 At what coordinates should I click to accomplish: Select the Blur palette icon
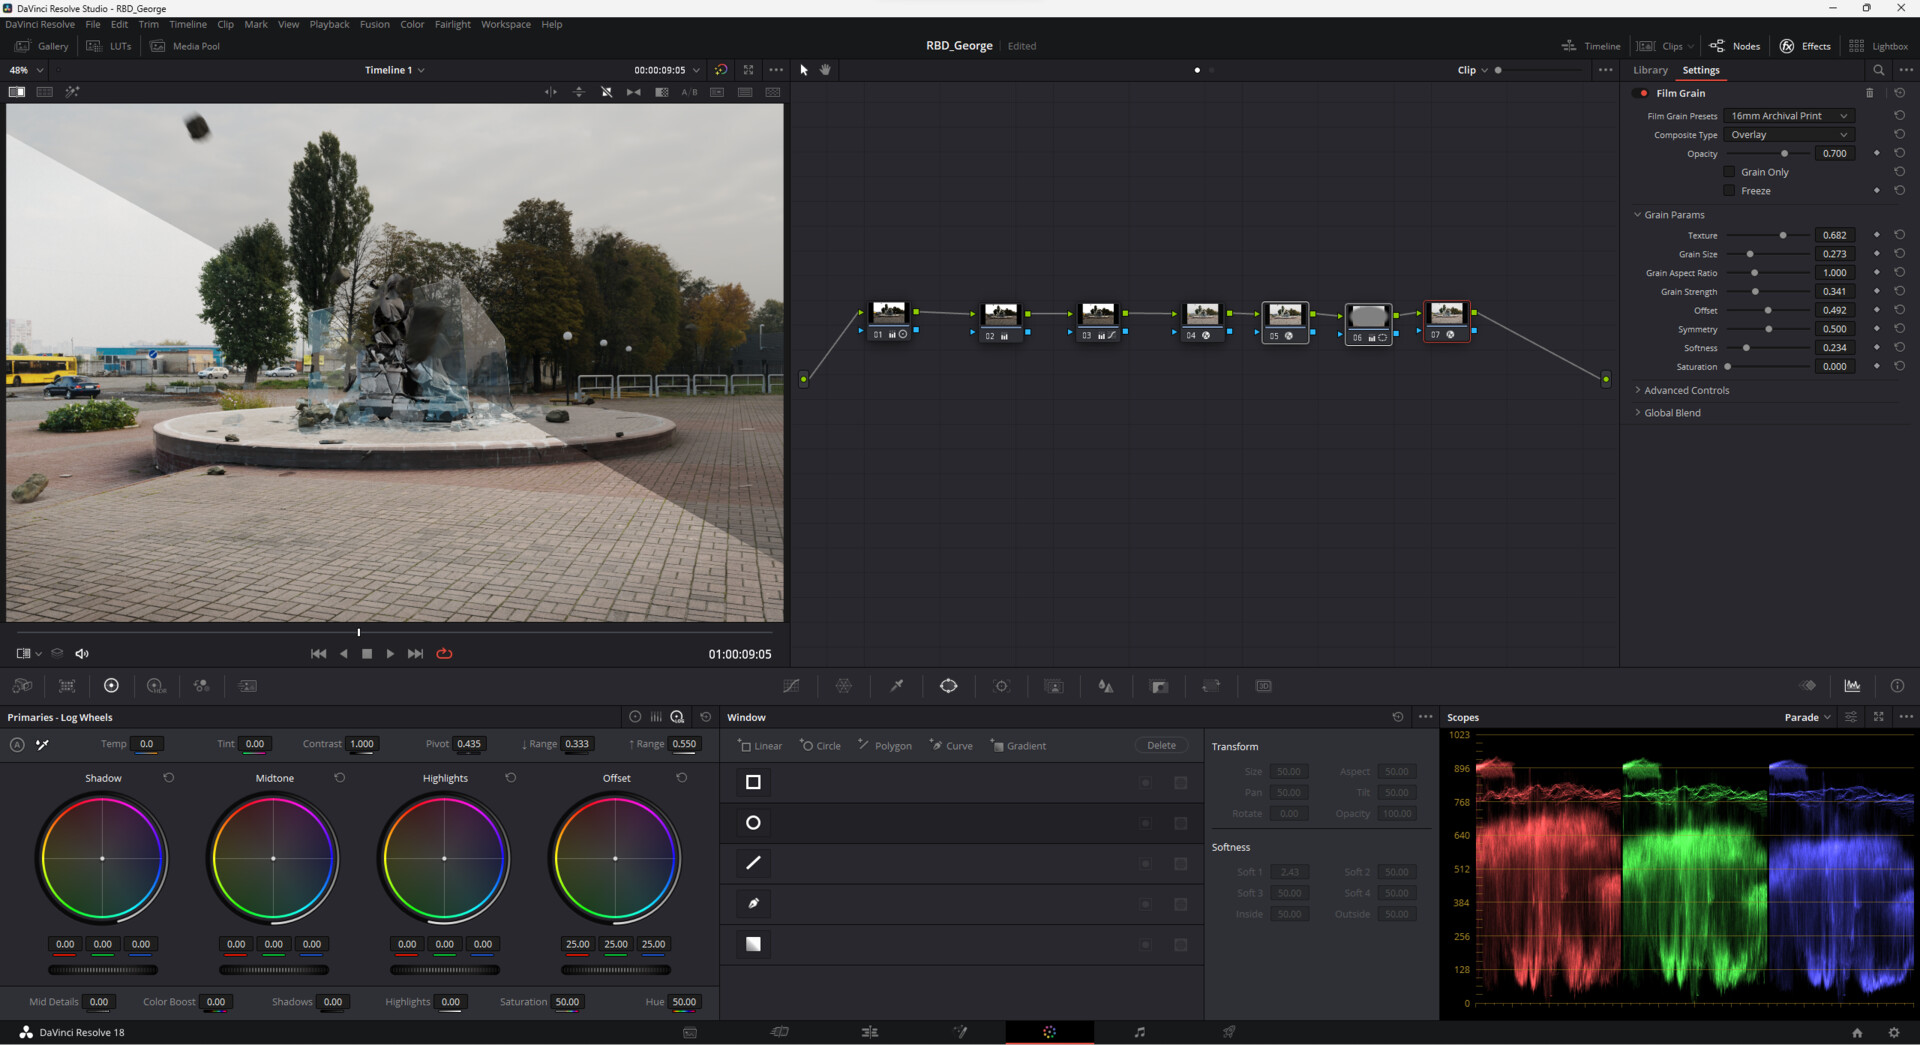tap(1106, 686)
